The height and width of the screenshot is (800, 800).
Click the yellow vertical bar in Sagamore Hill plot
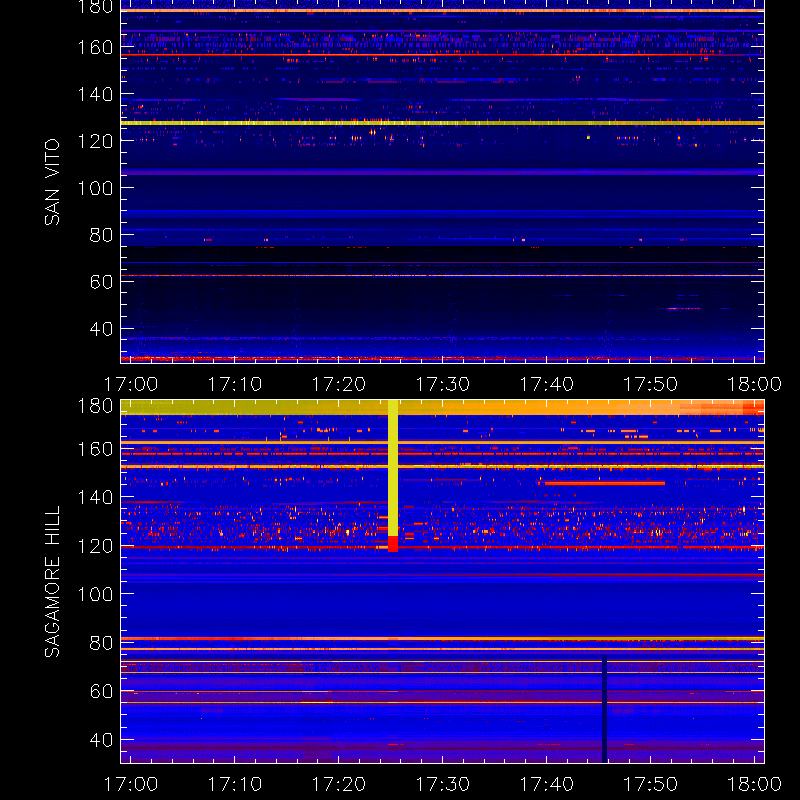pyautogui.click(x=393, y=468)
